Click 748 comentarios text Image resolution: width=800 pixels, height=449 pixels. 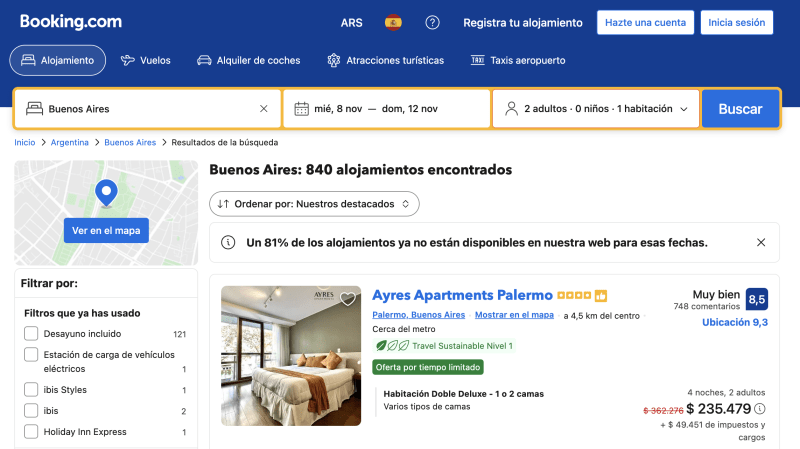point(707,306)
